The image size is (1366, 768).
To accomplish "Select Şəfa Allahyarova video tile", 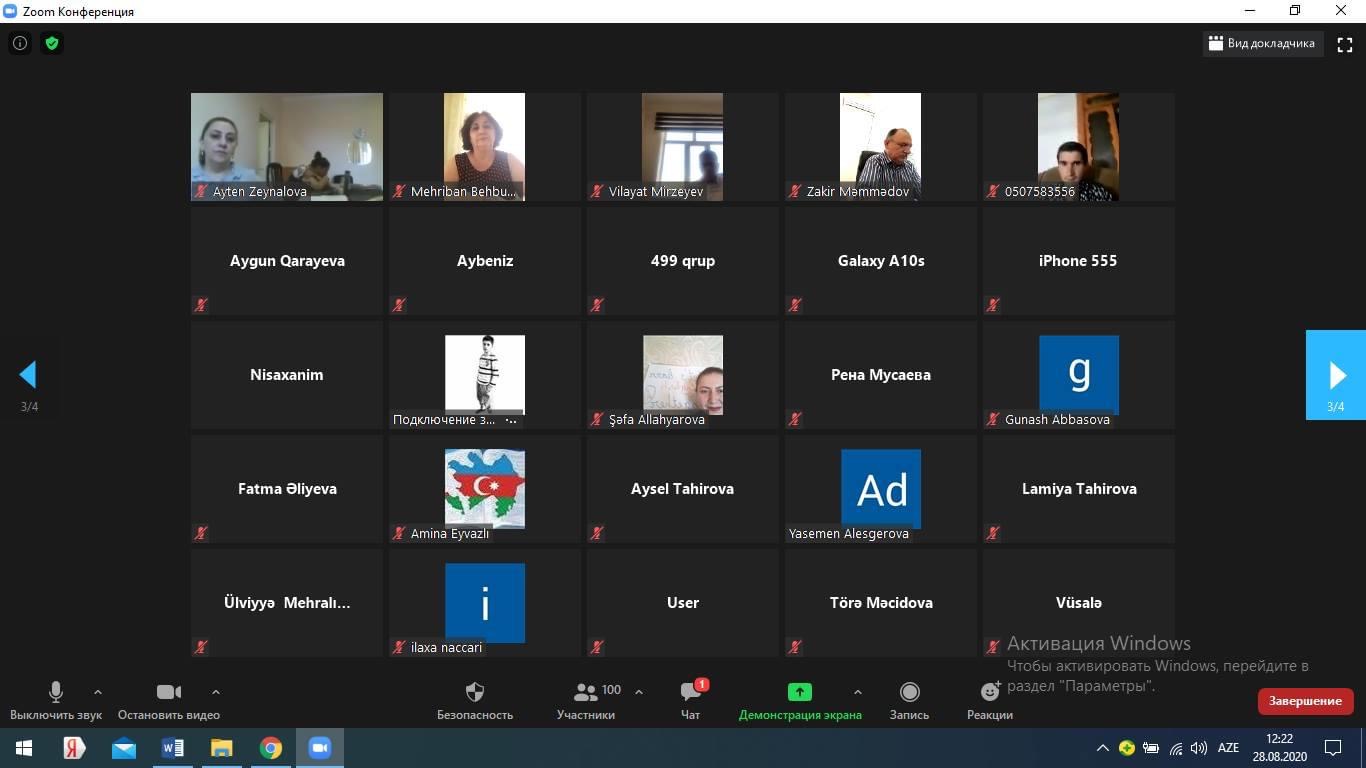I will tap(683, 375).
